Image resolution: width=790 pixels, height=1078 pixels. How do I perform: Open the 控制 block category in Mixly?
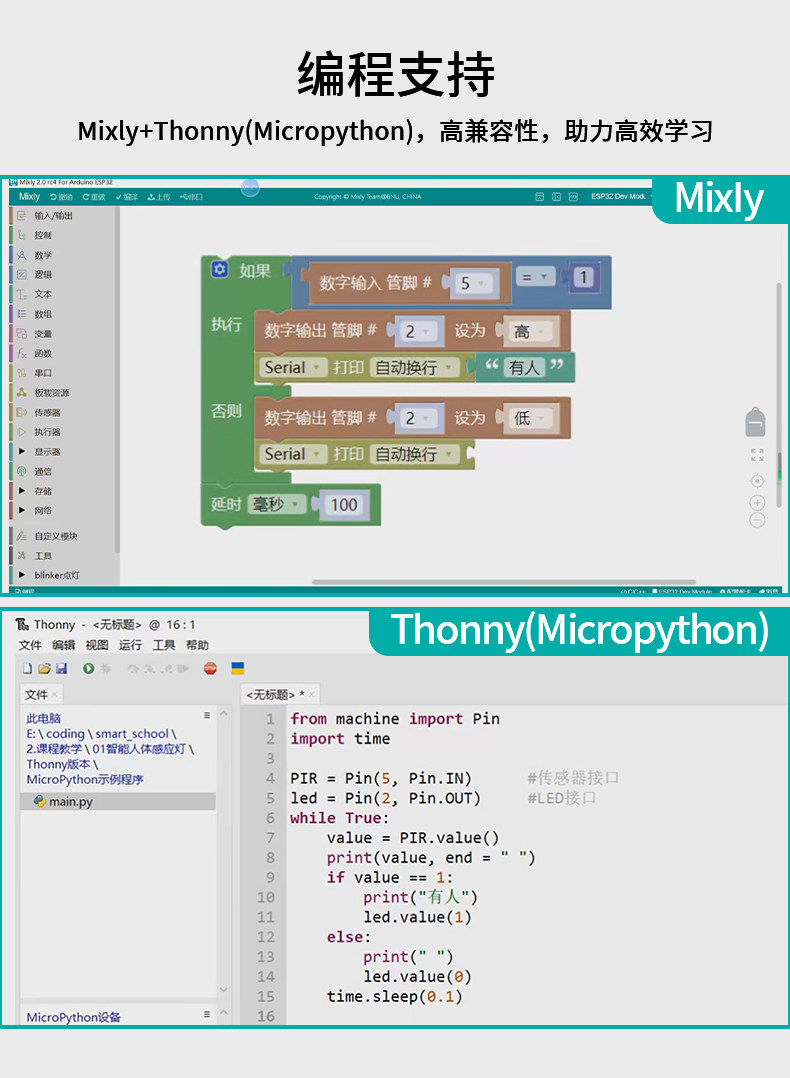pyautogui.click(x=43, y=235)
